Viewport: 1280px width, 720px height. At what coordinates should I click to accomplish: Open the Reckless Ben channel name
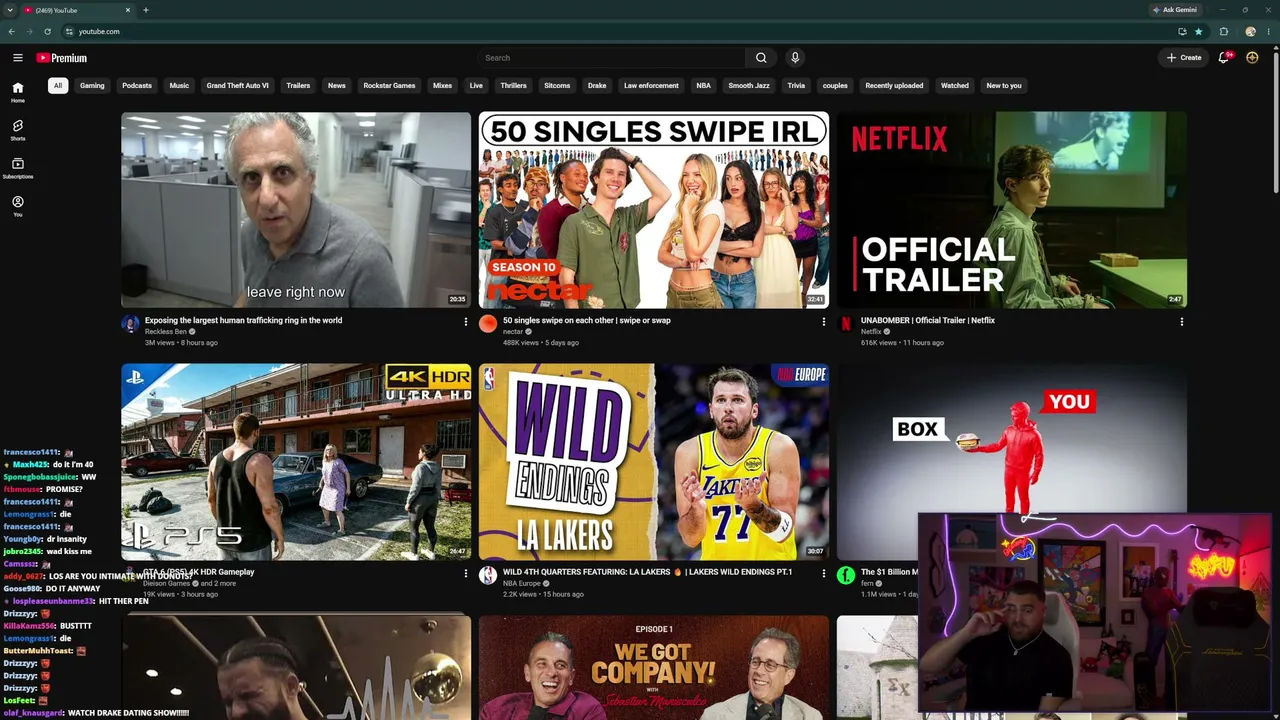166,332
